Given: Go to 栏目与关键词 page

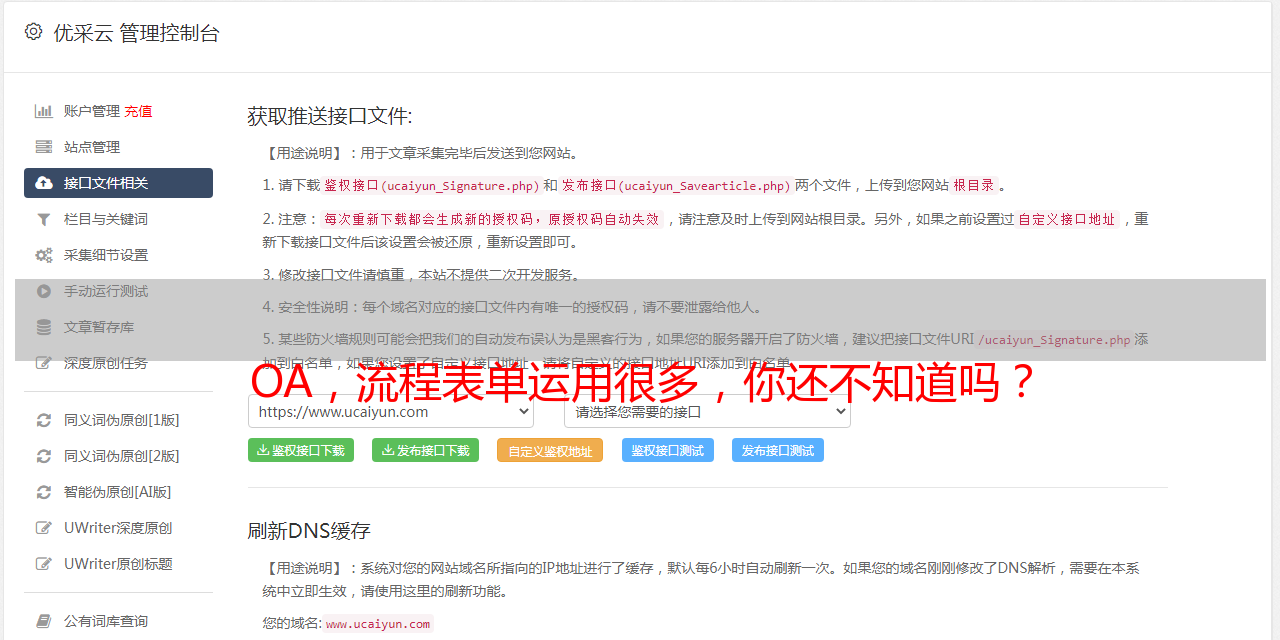Looking at the screenshot, I should click(106, 219).
